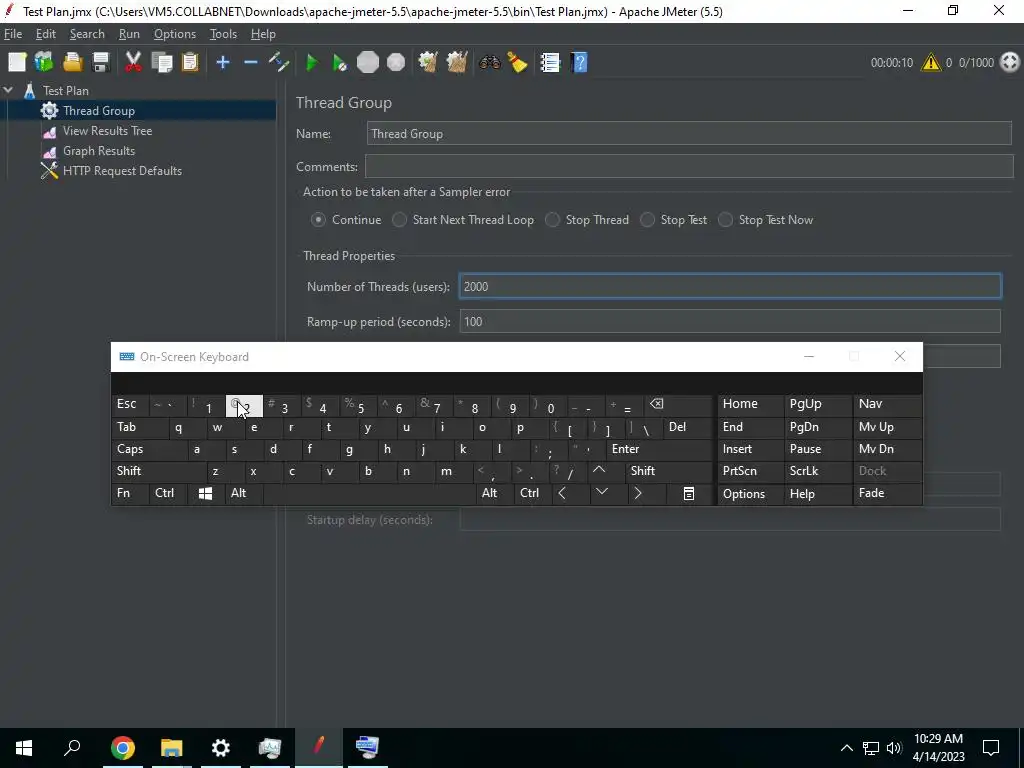
Task: Click the Windows Start button
Action: (24, 748)
